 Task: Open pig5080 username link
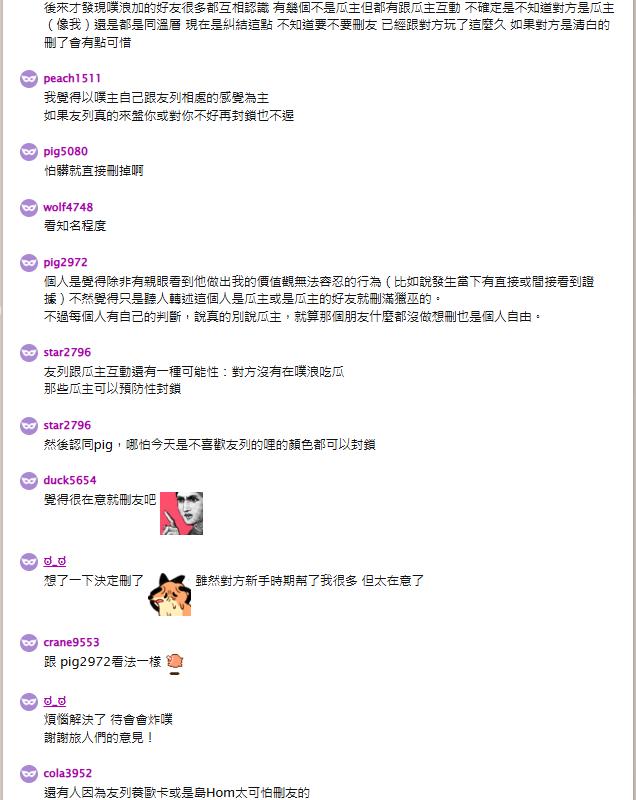(65, 152)
